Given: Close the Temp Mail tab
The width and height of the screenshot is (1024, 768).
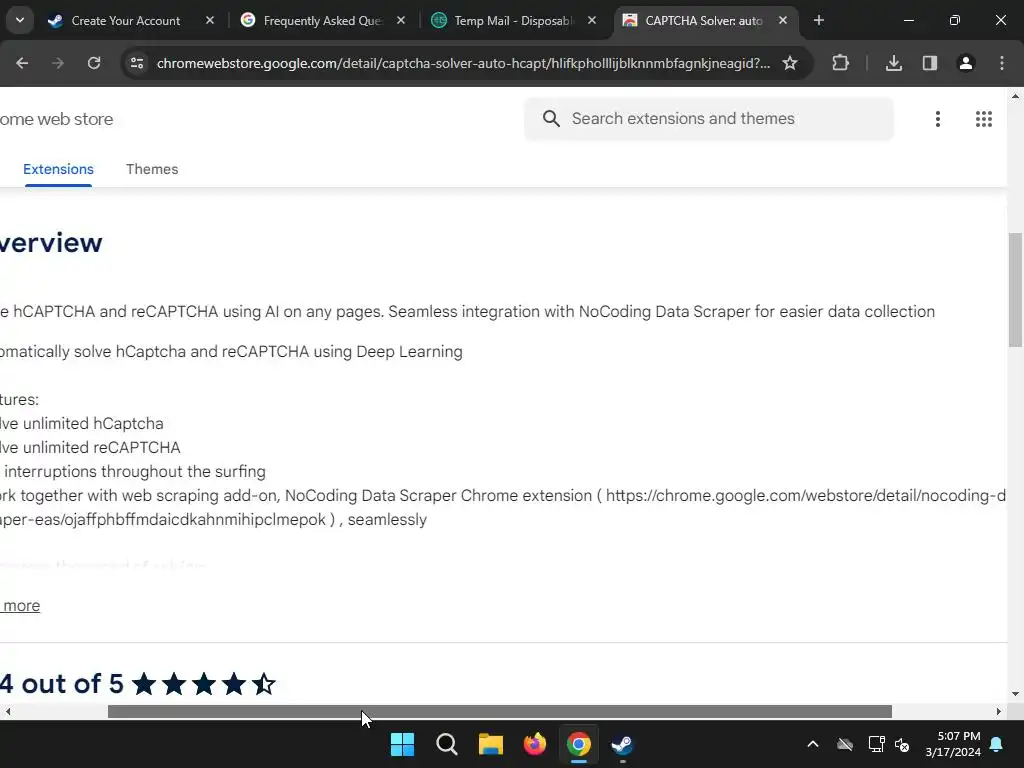Looking at the screenshot, I should click(x=592, y=20).
